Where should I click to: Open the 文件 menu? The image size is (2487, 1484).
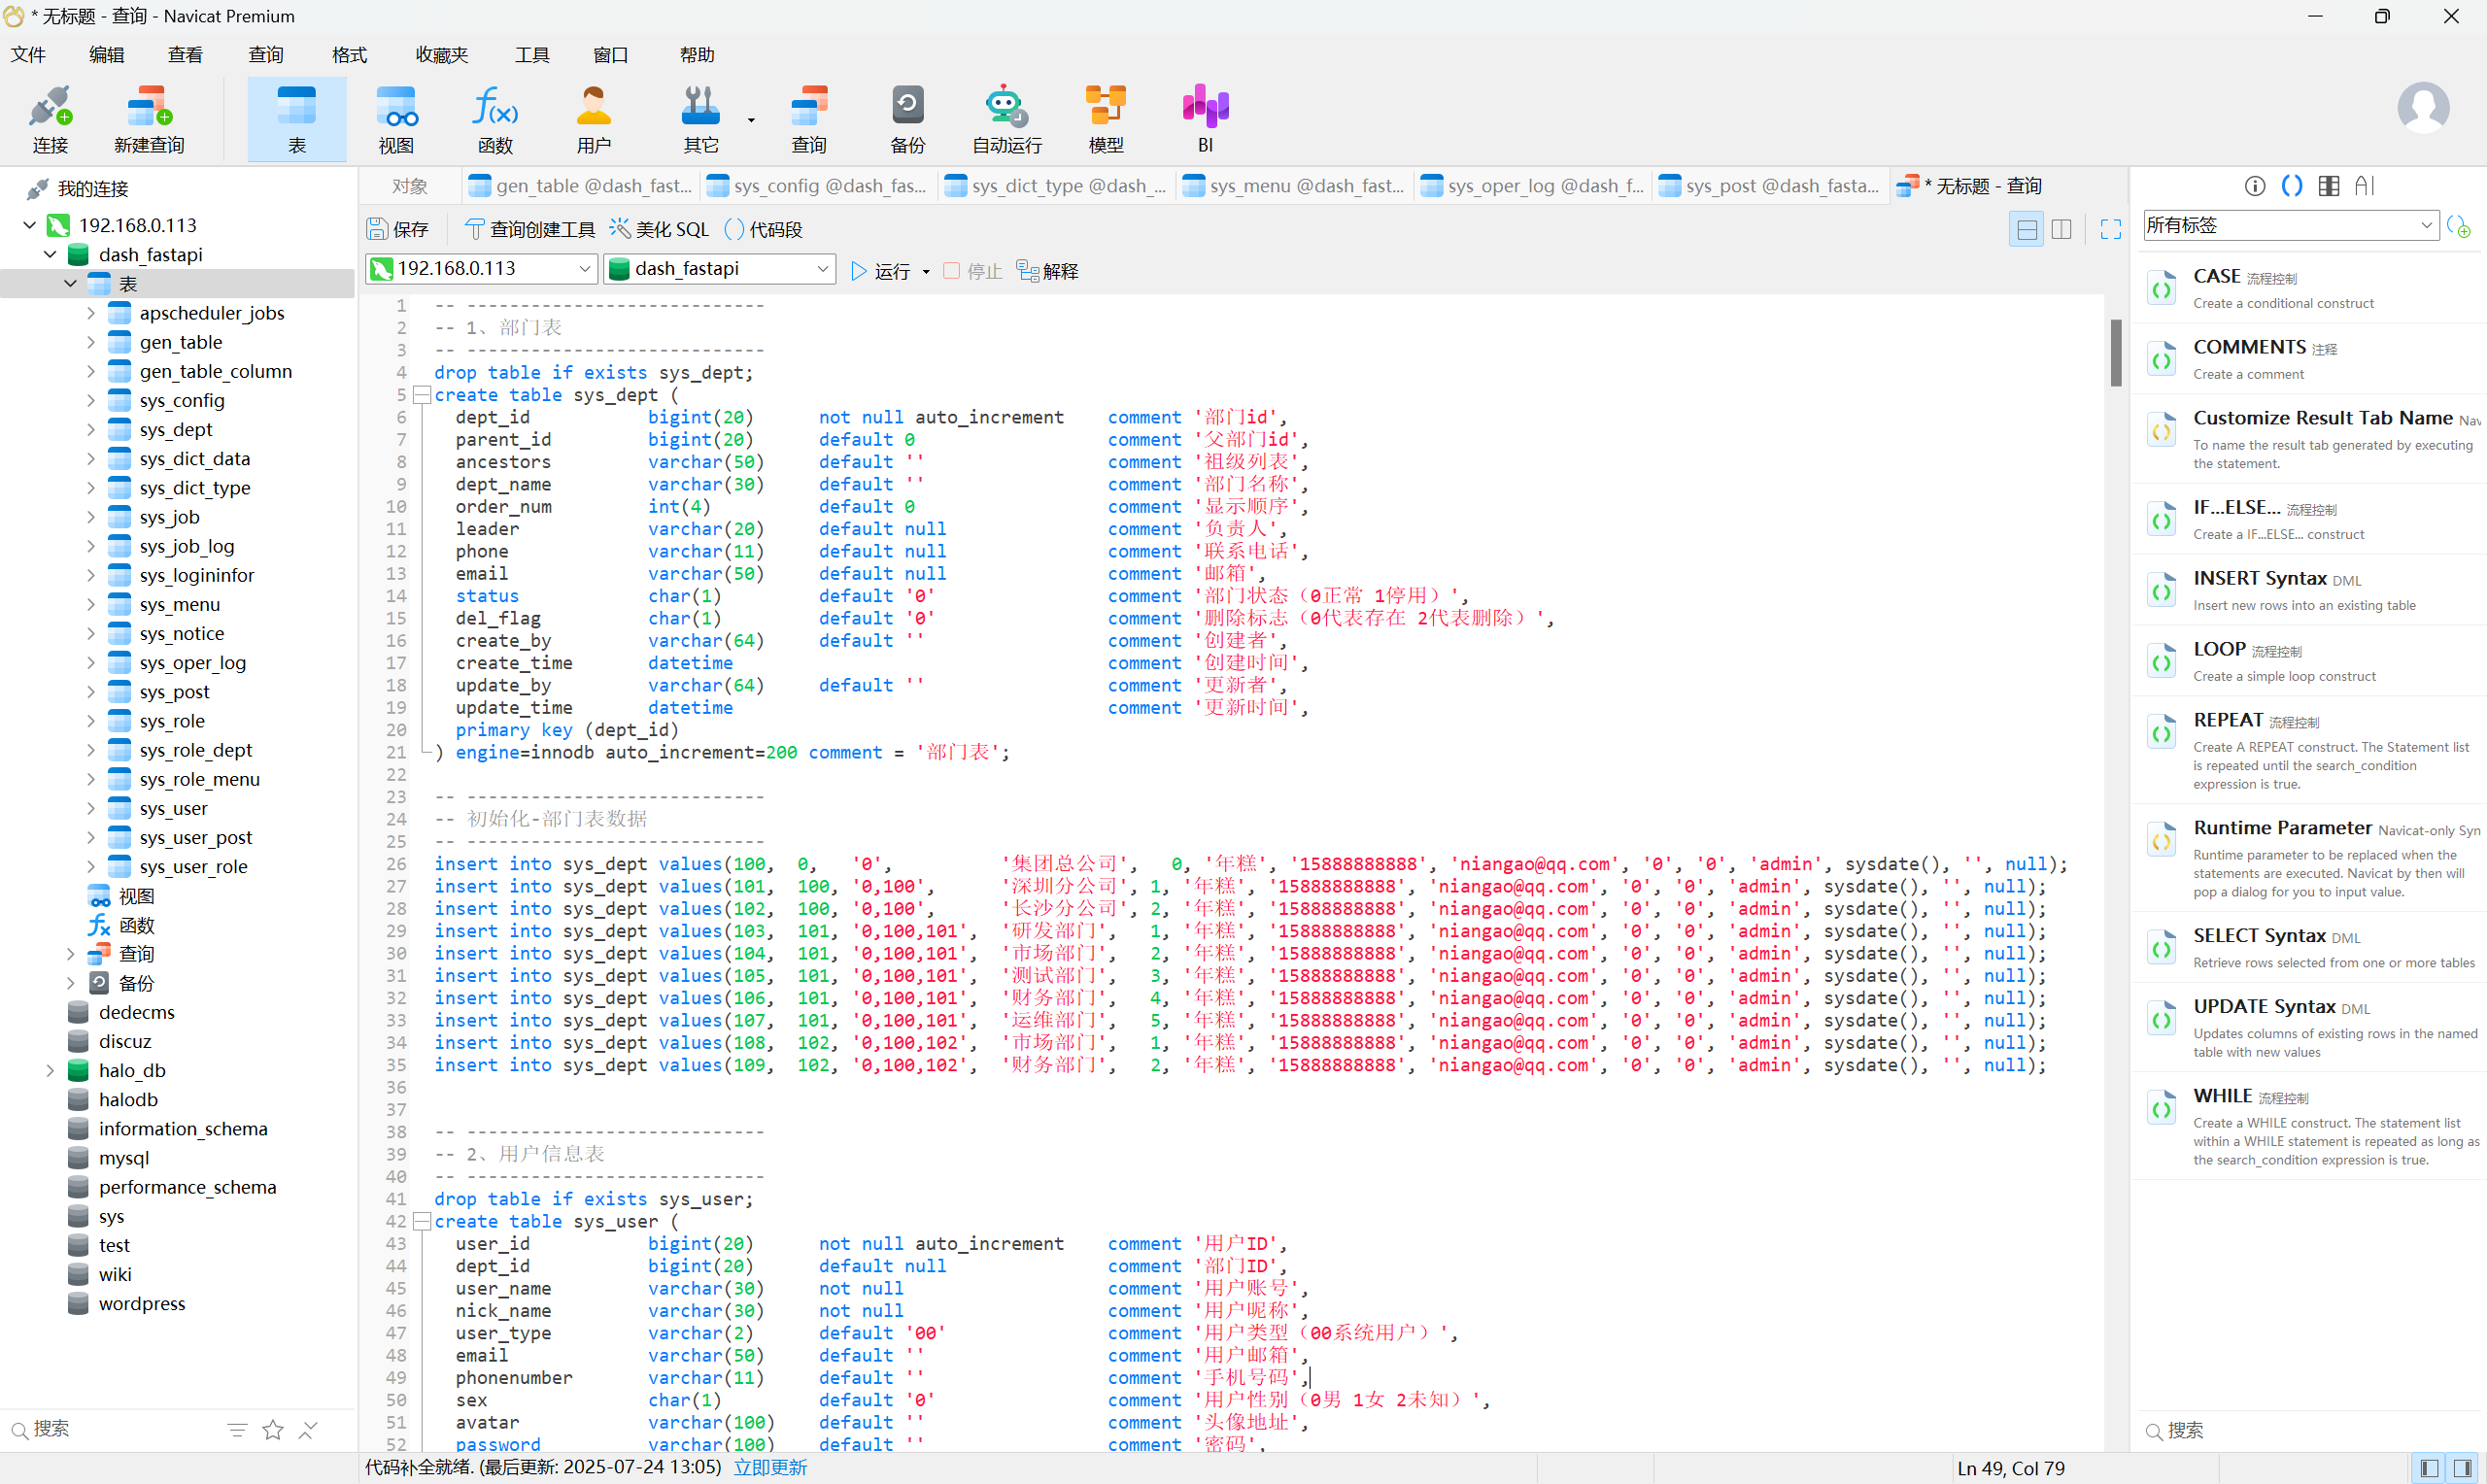(x=28, y=54)
